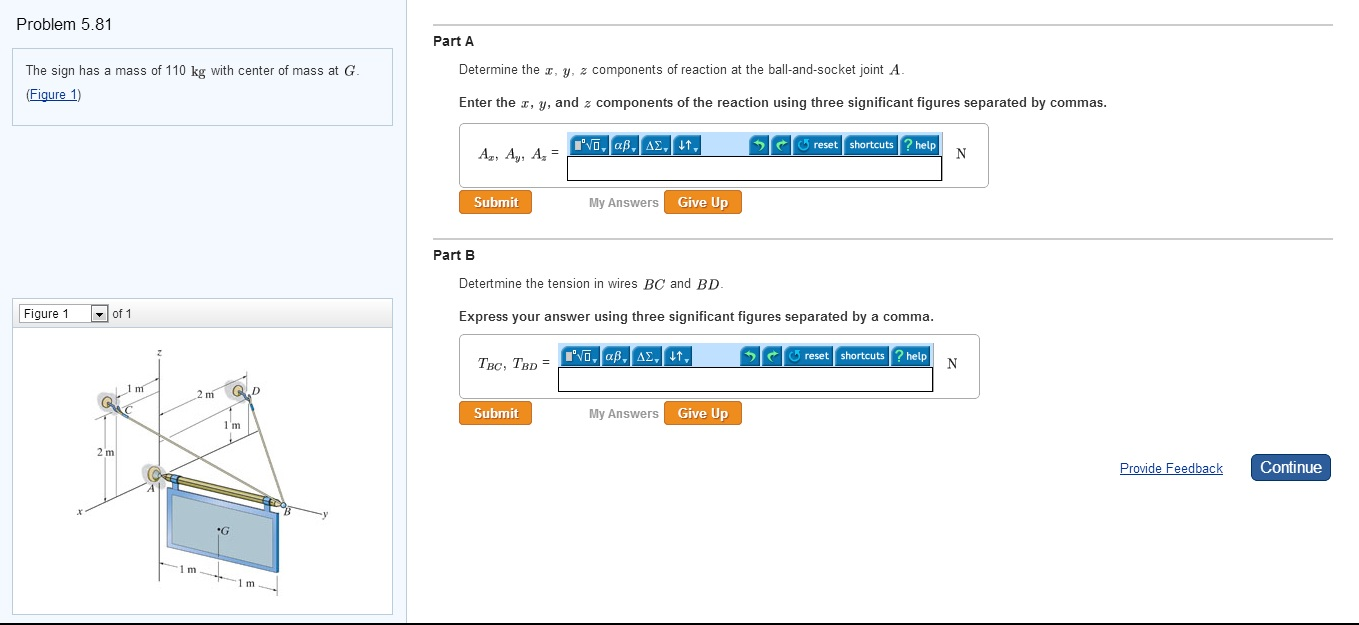Reset the Part A answer box

pyautogui.click(x=817, y=145)
